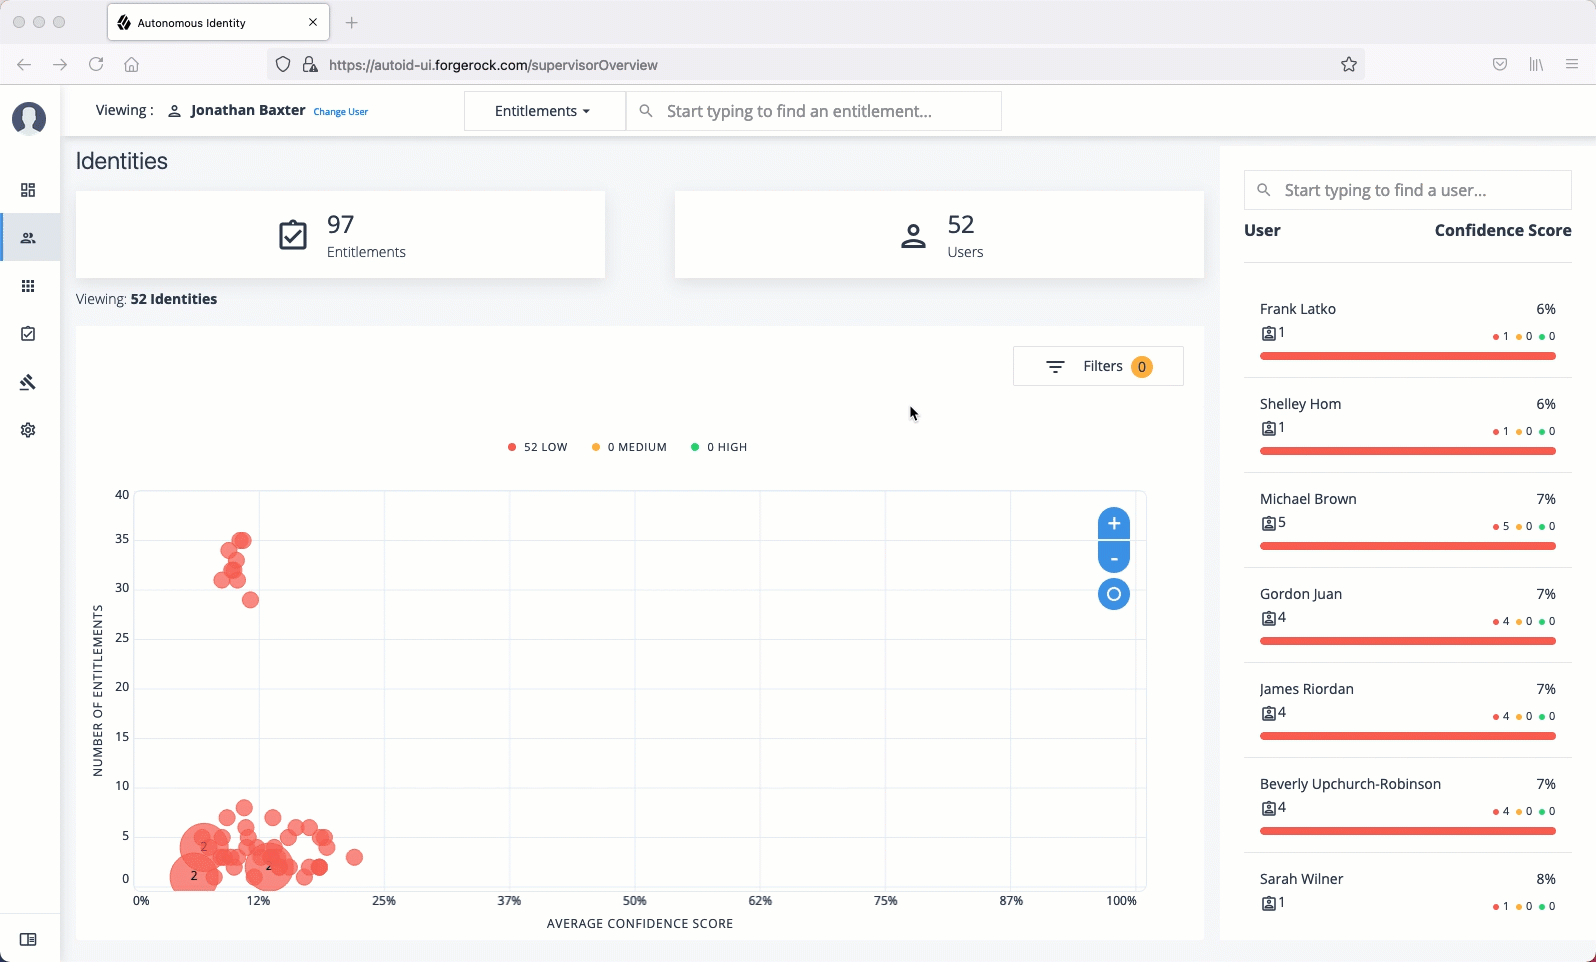Open the entitlements checklist icon in sidebar
1596x962 pixels.
tap(28, 334)
